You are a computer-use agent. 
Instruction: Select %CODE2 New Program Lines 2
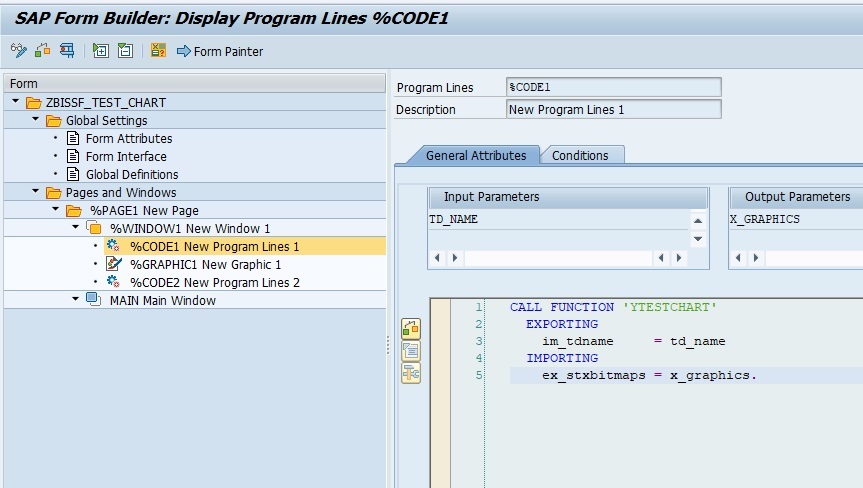click(215, 283)
